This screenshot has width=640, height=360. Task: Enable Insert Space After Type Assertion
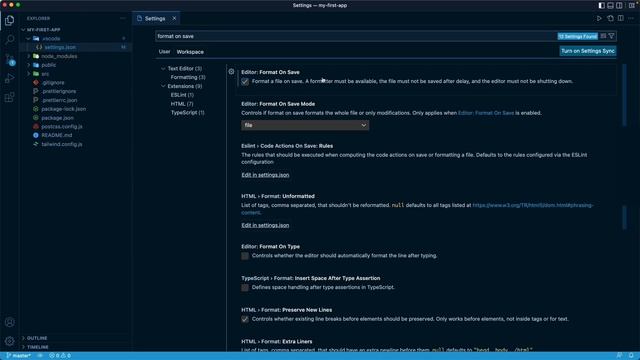click(245, 288)
